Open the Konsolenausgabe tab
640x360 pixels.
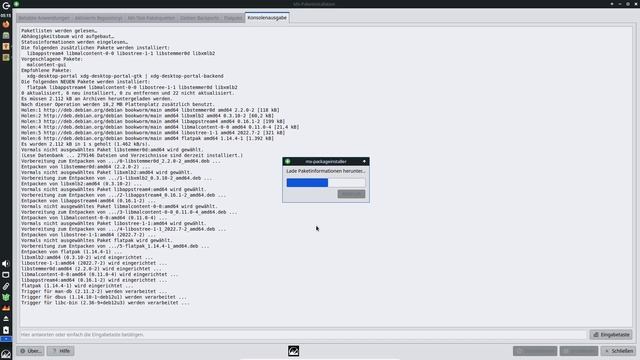[x=267, y=18]
